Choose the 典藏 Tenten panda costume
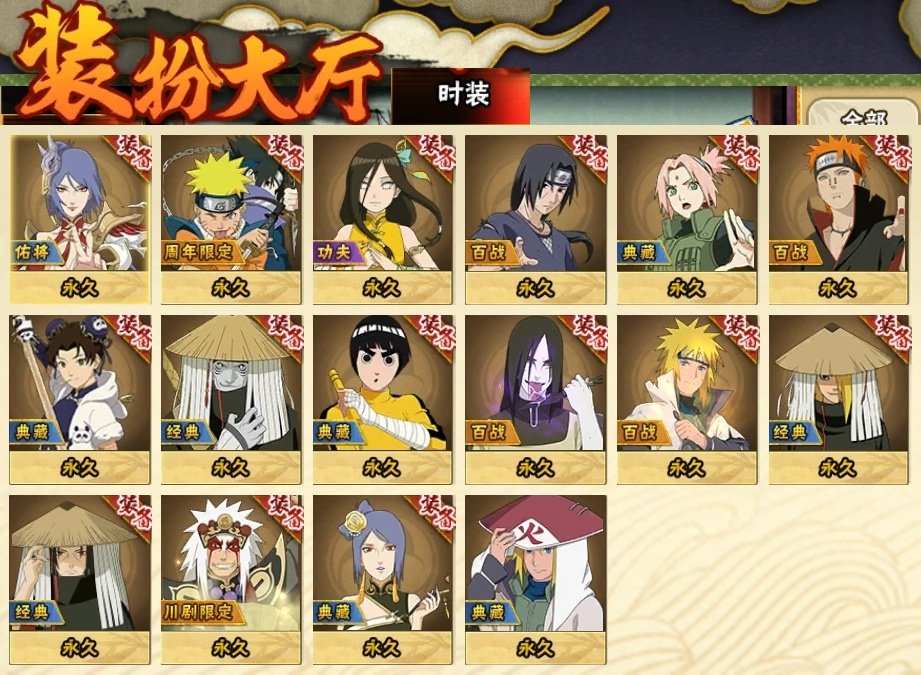Screen dimensions: 921x675 (x=80, y=399)
